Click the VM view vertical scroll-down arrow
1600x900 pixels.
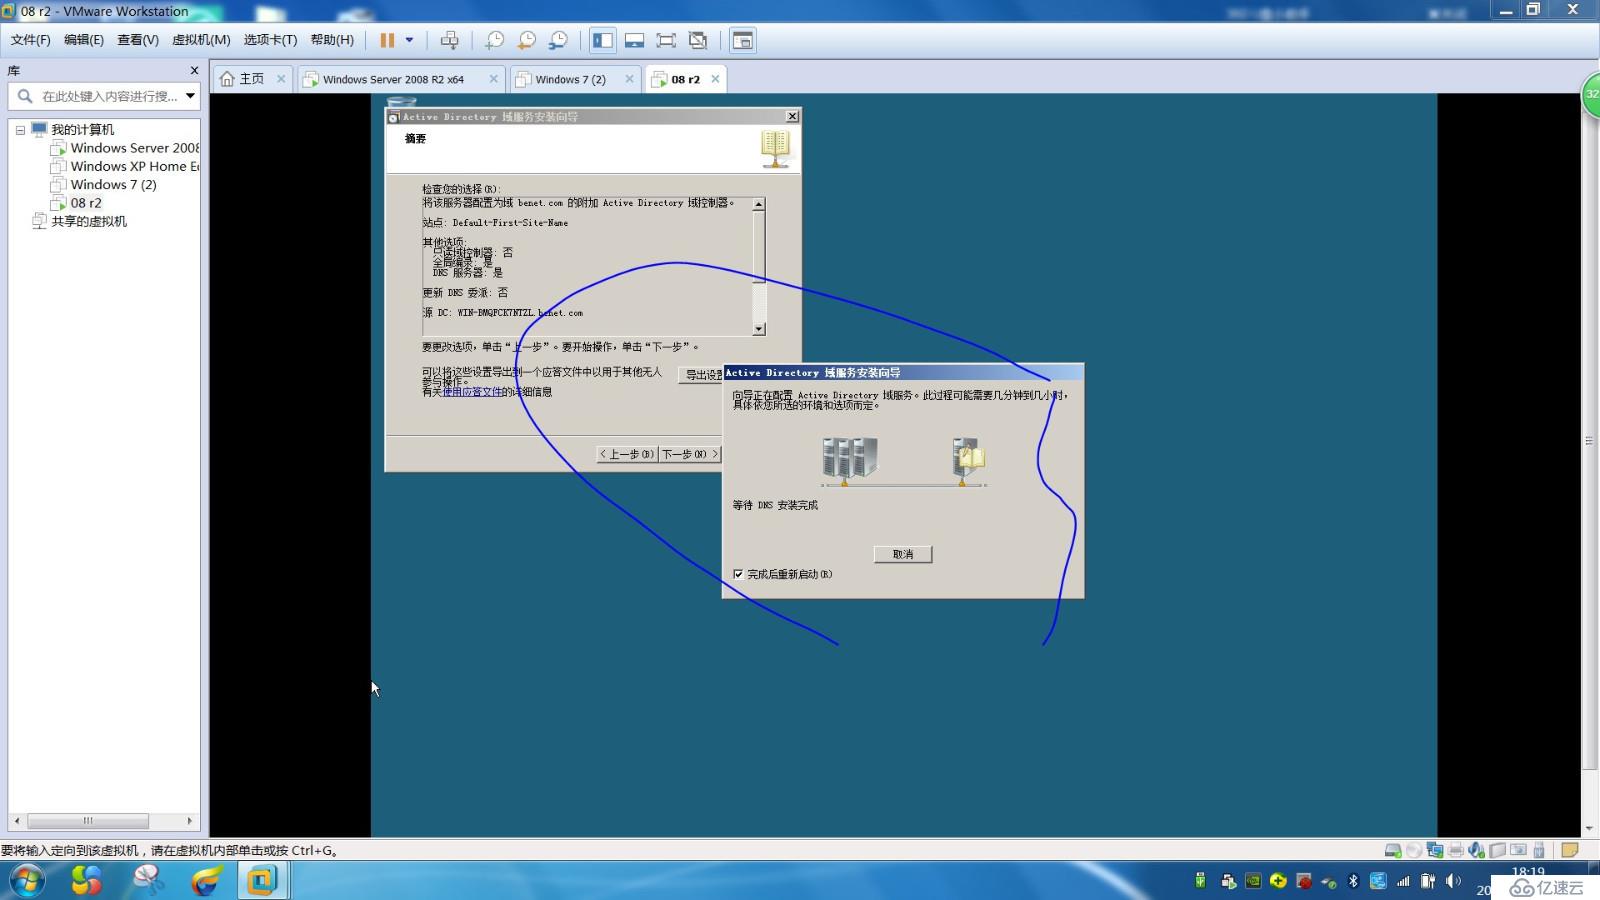(1589, 829)
